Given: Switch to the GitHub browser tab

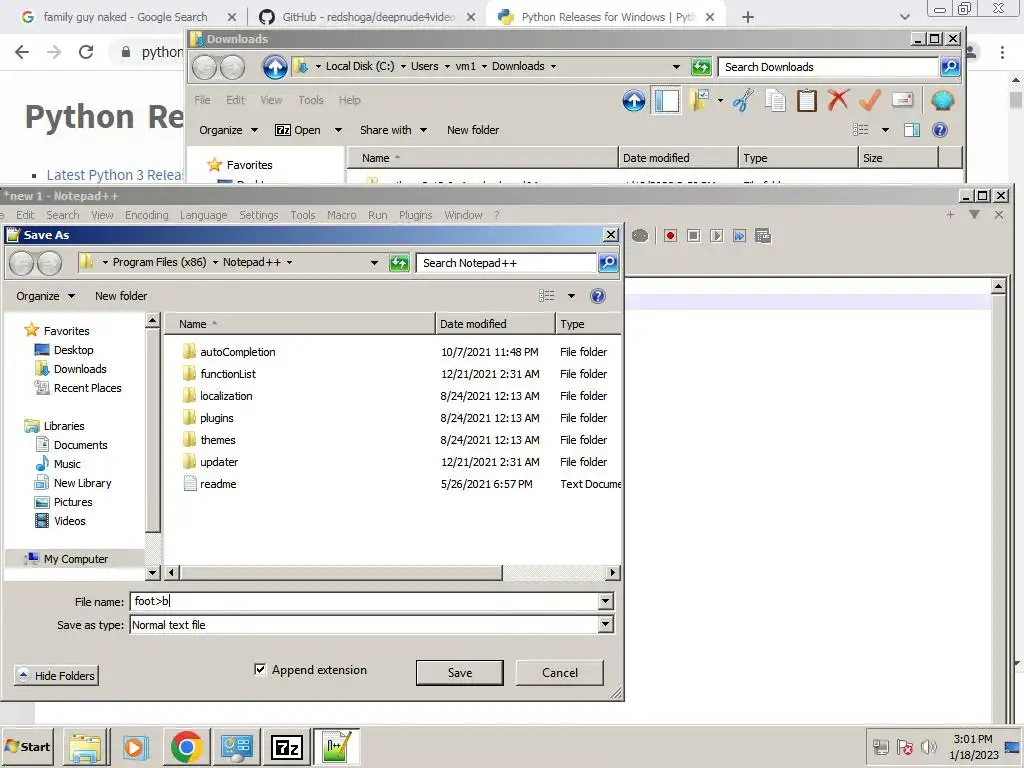Looking at the screenshot, I should point(366,17).
